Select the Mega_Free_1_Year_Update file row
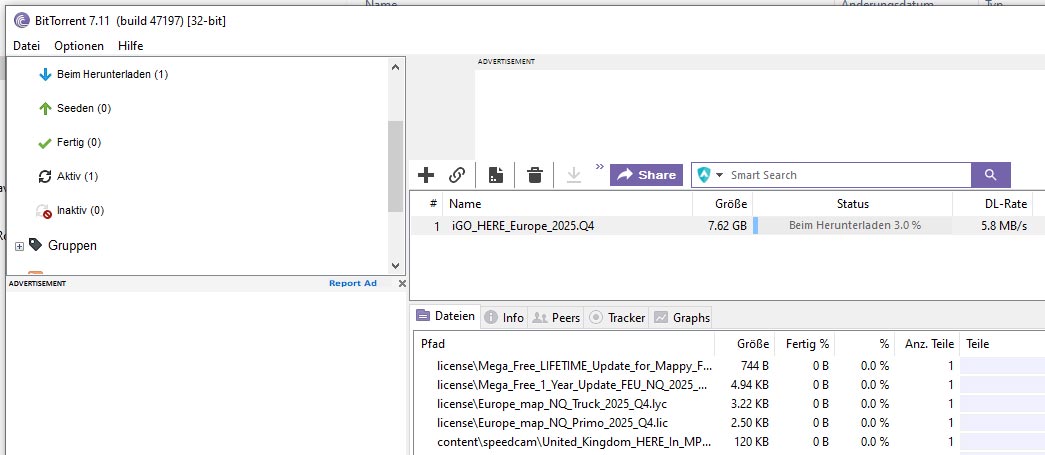1045x455 pixels. tap(729, 385)
